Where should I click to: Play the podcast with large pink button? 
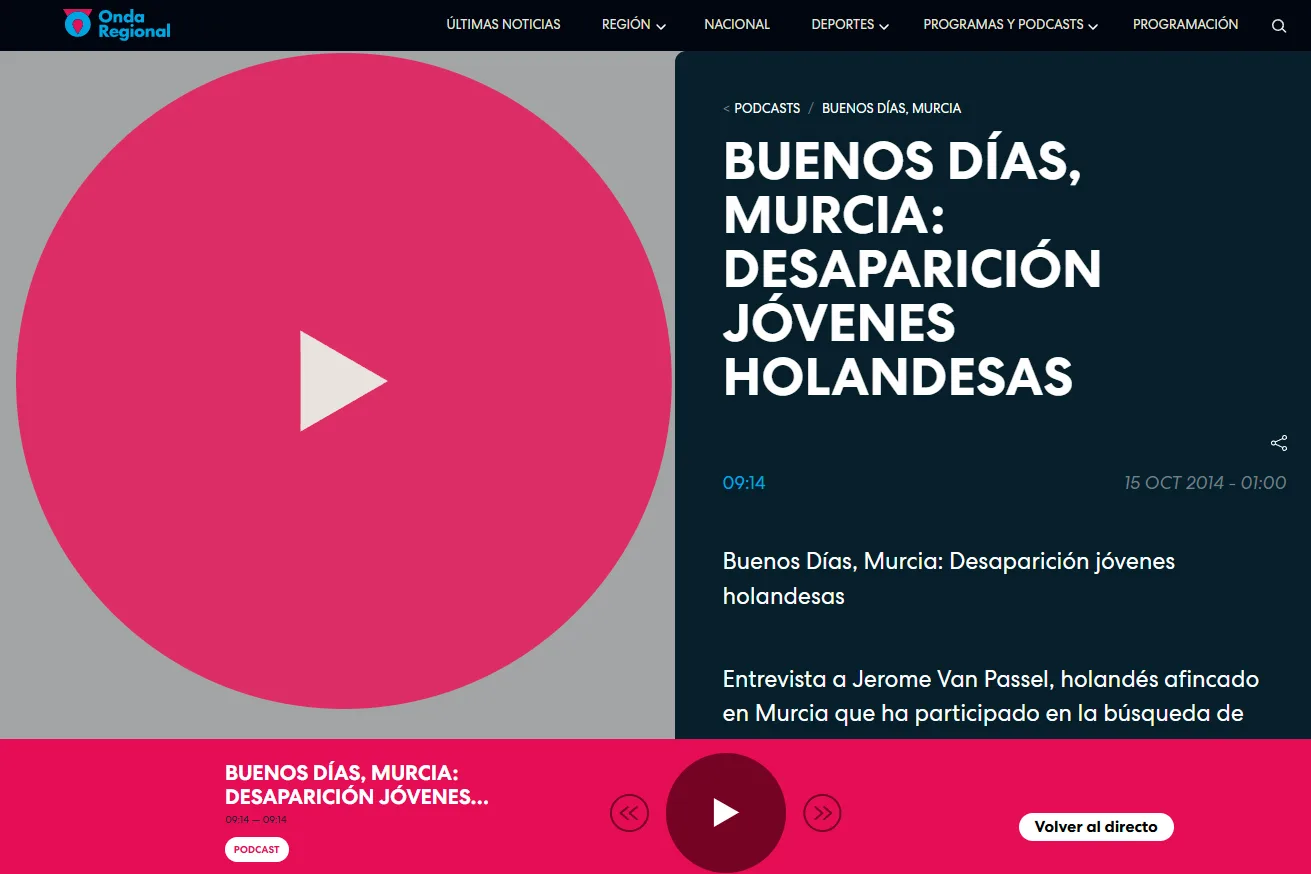tap(343, 381)
